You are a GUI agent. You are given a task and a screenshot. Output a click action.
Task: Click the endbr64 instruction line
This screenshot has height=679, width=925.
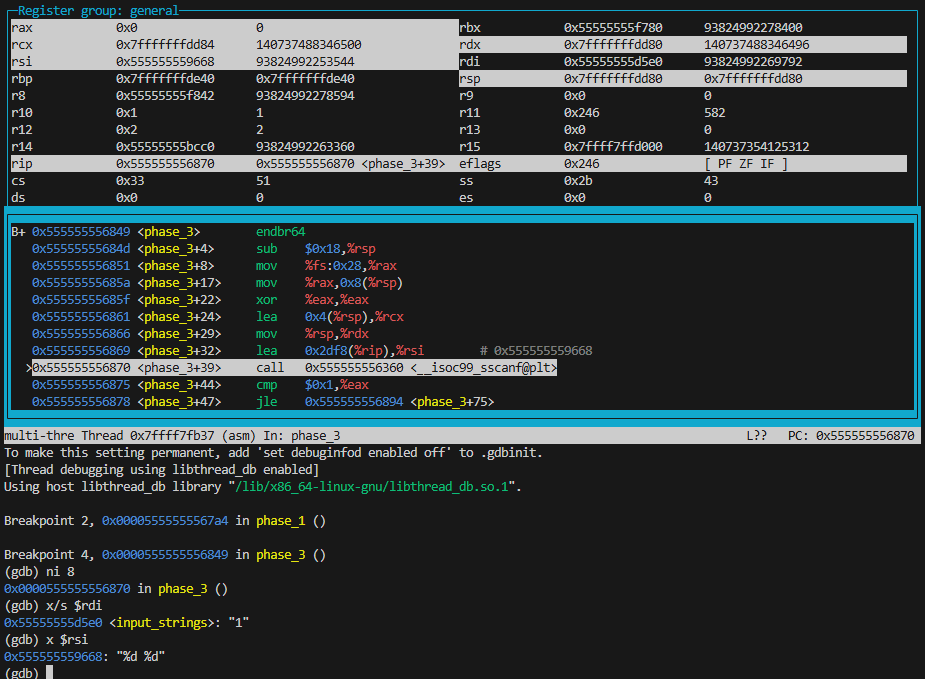(280, 232)
